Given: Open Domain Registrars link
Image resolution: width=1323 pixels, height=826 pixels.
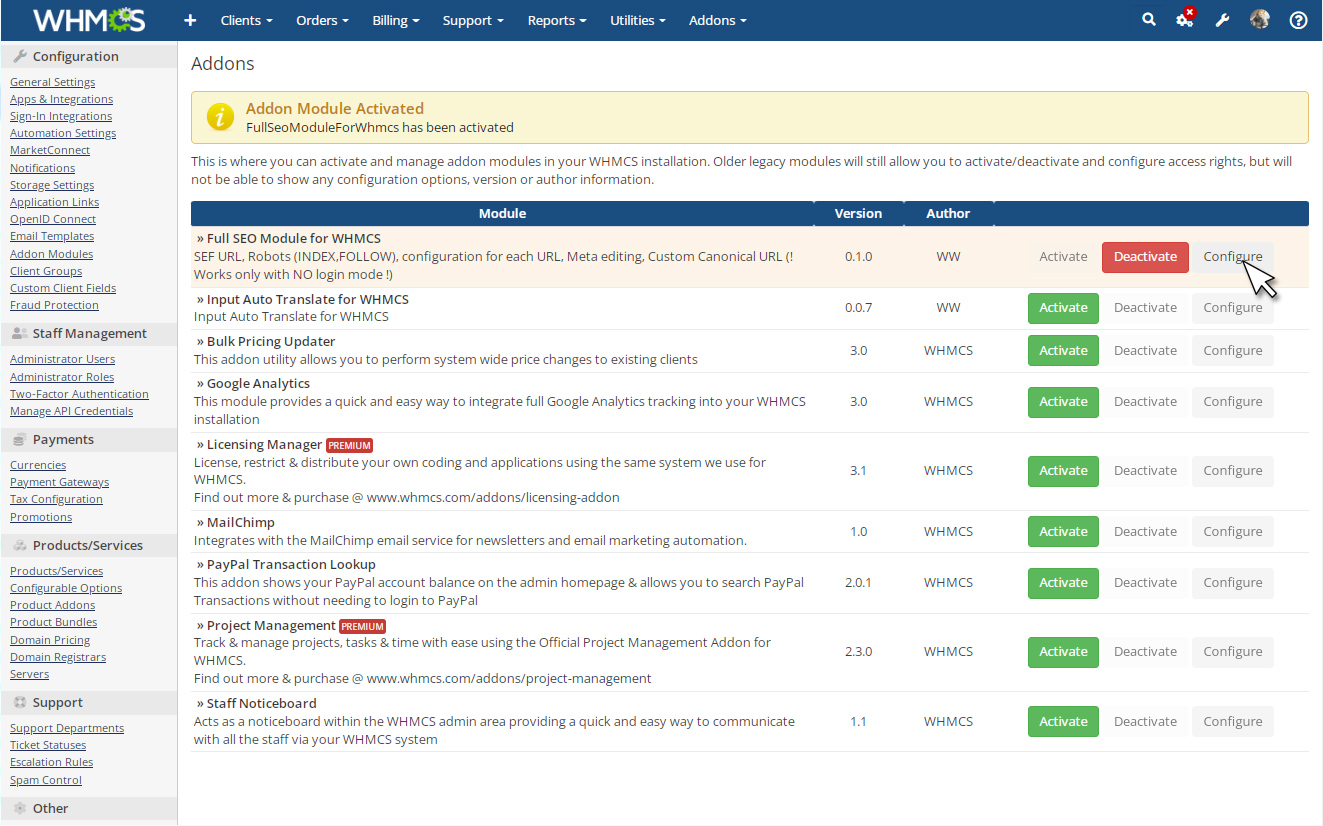Looking at the screenshot, I should [58, 657].
